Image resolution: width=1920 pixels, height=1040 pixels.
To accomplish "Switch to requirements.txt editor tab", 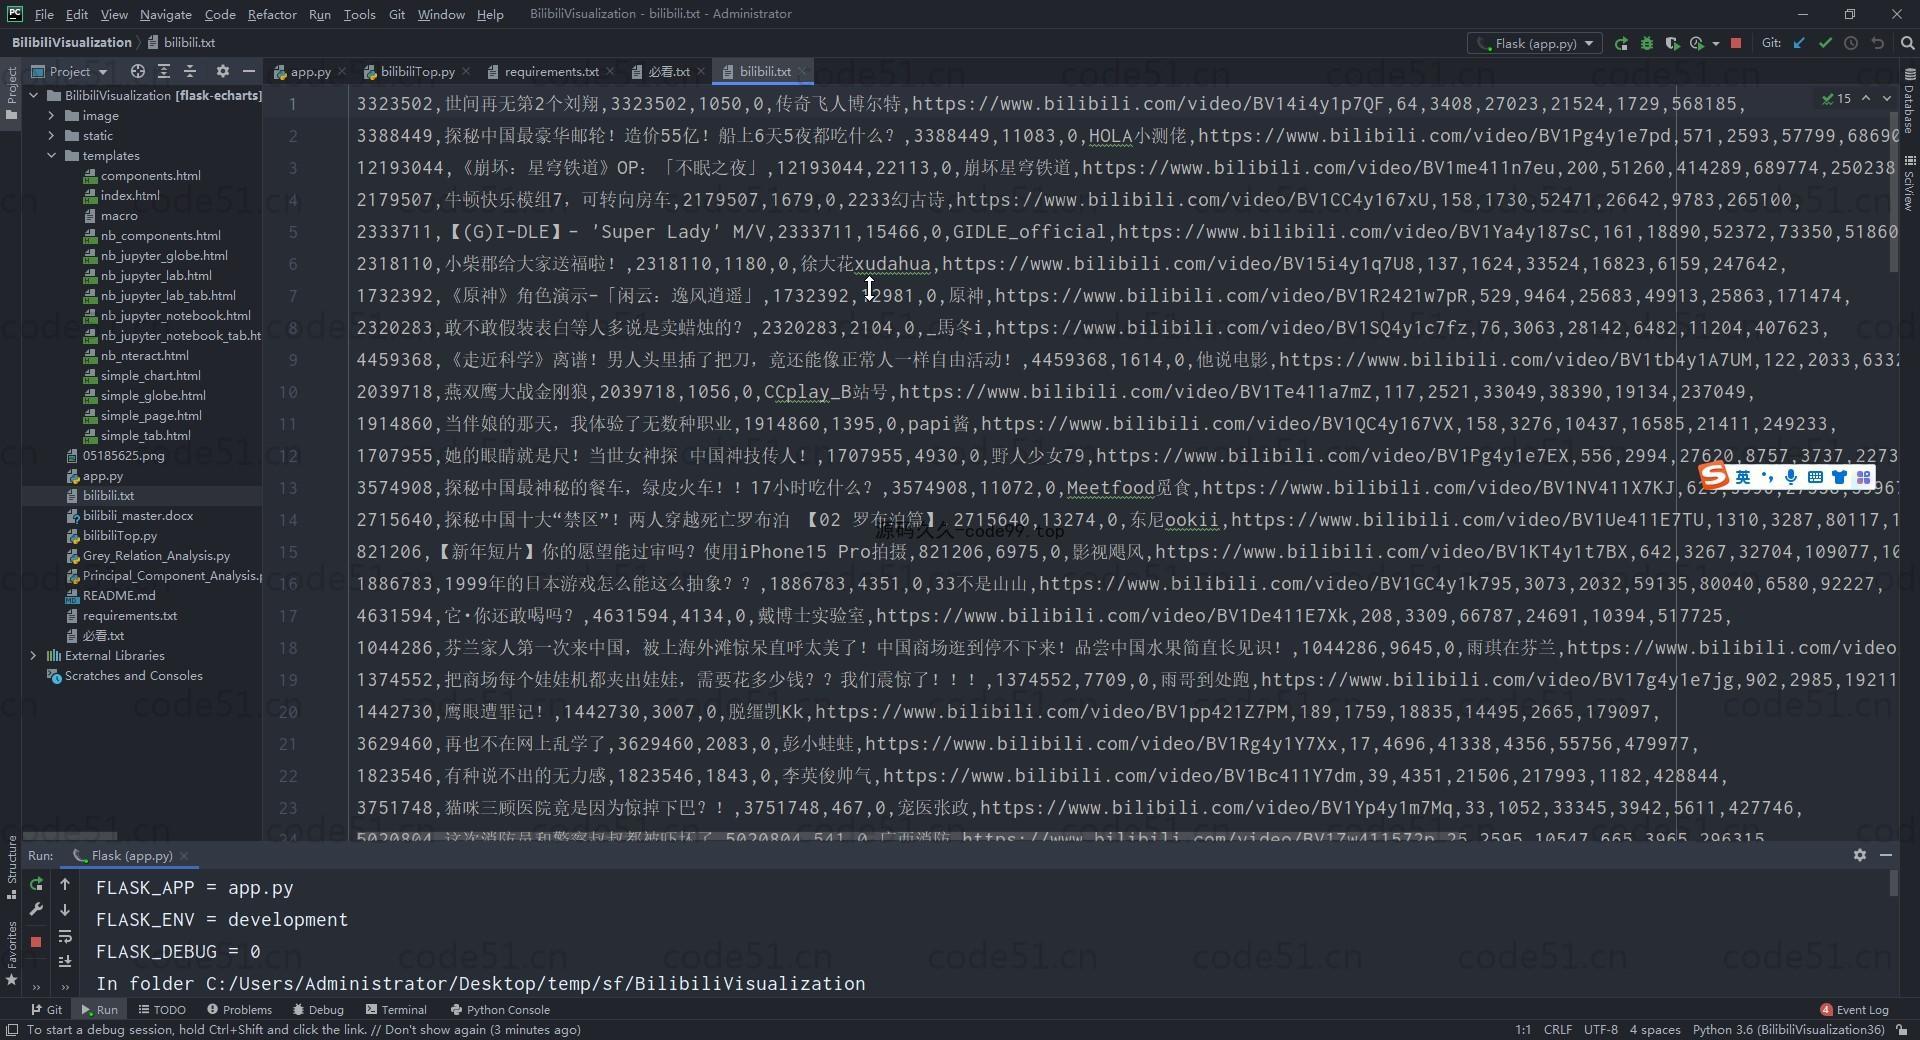I will [551, 71].
